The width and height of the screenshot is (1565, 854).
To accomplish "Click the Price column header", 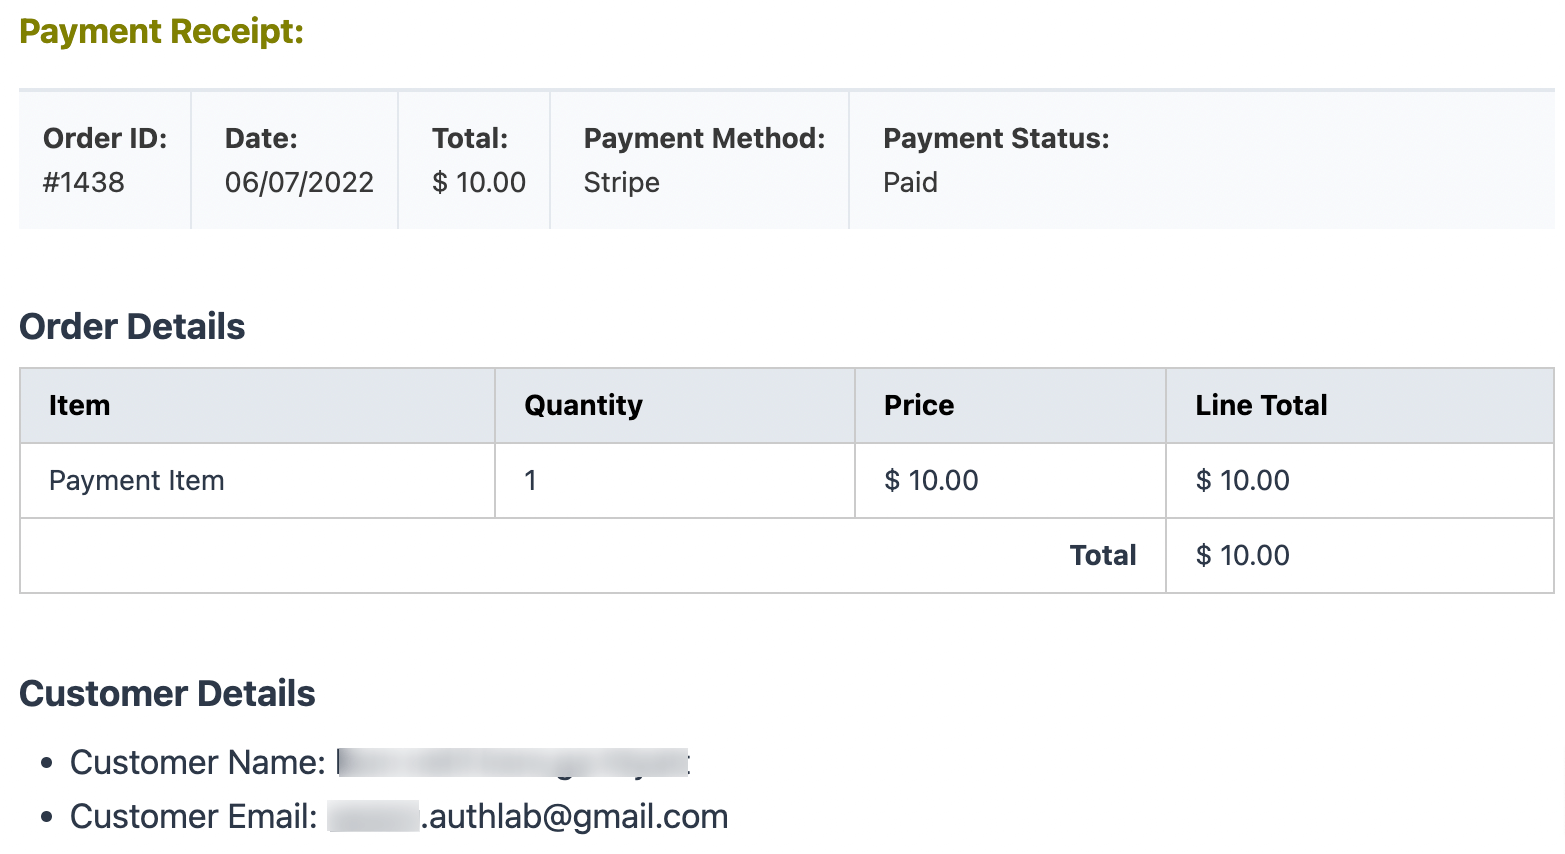I will point(918,405).
